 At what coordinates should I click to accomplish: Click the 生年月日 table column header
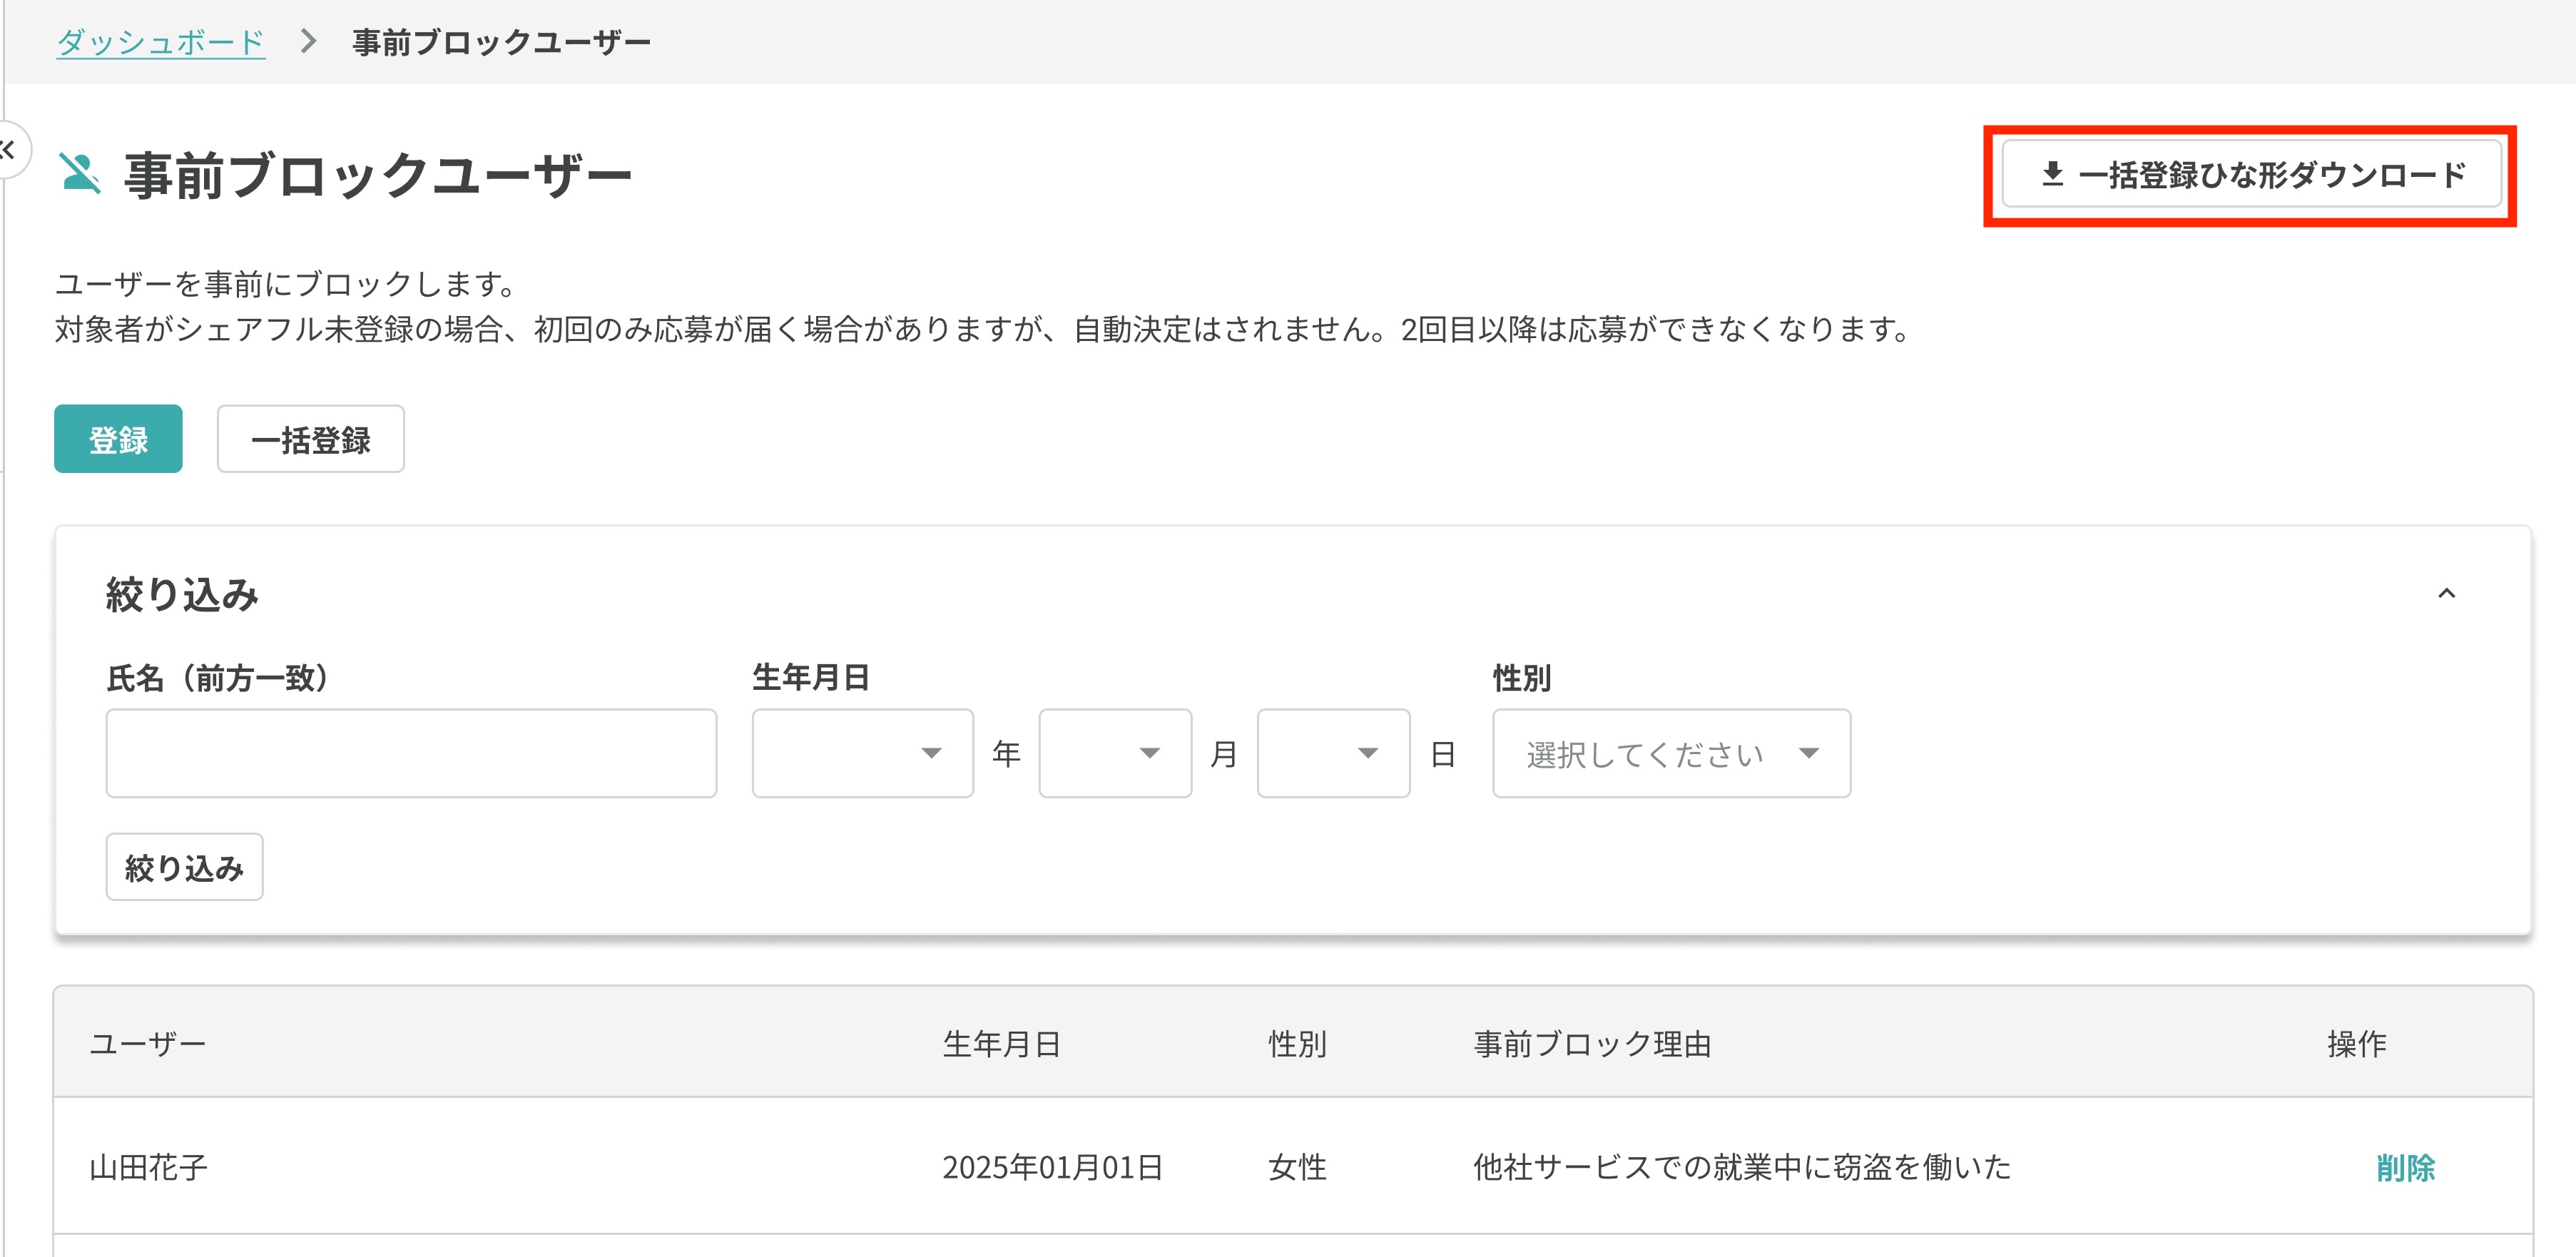coord(1001,1044)
